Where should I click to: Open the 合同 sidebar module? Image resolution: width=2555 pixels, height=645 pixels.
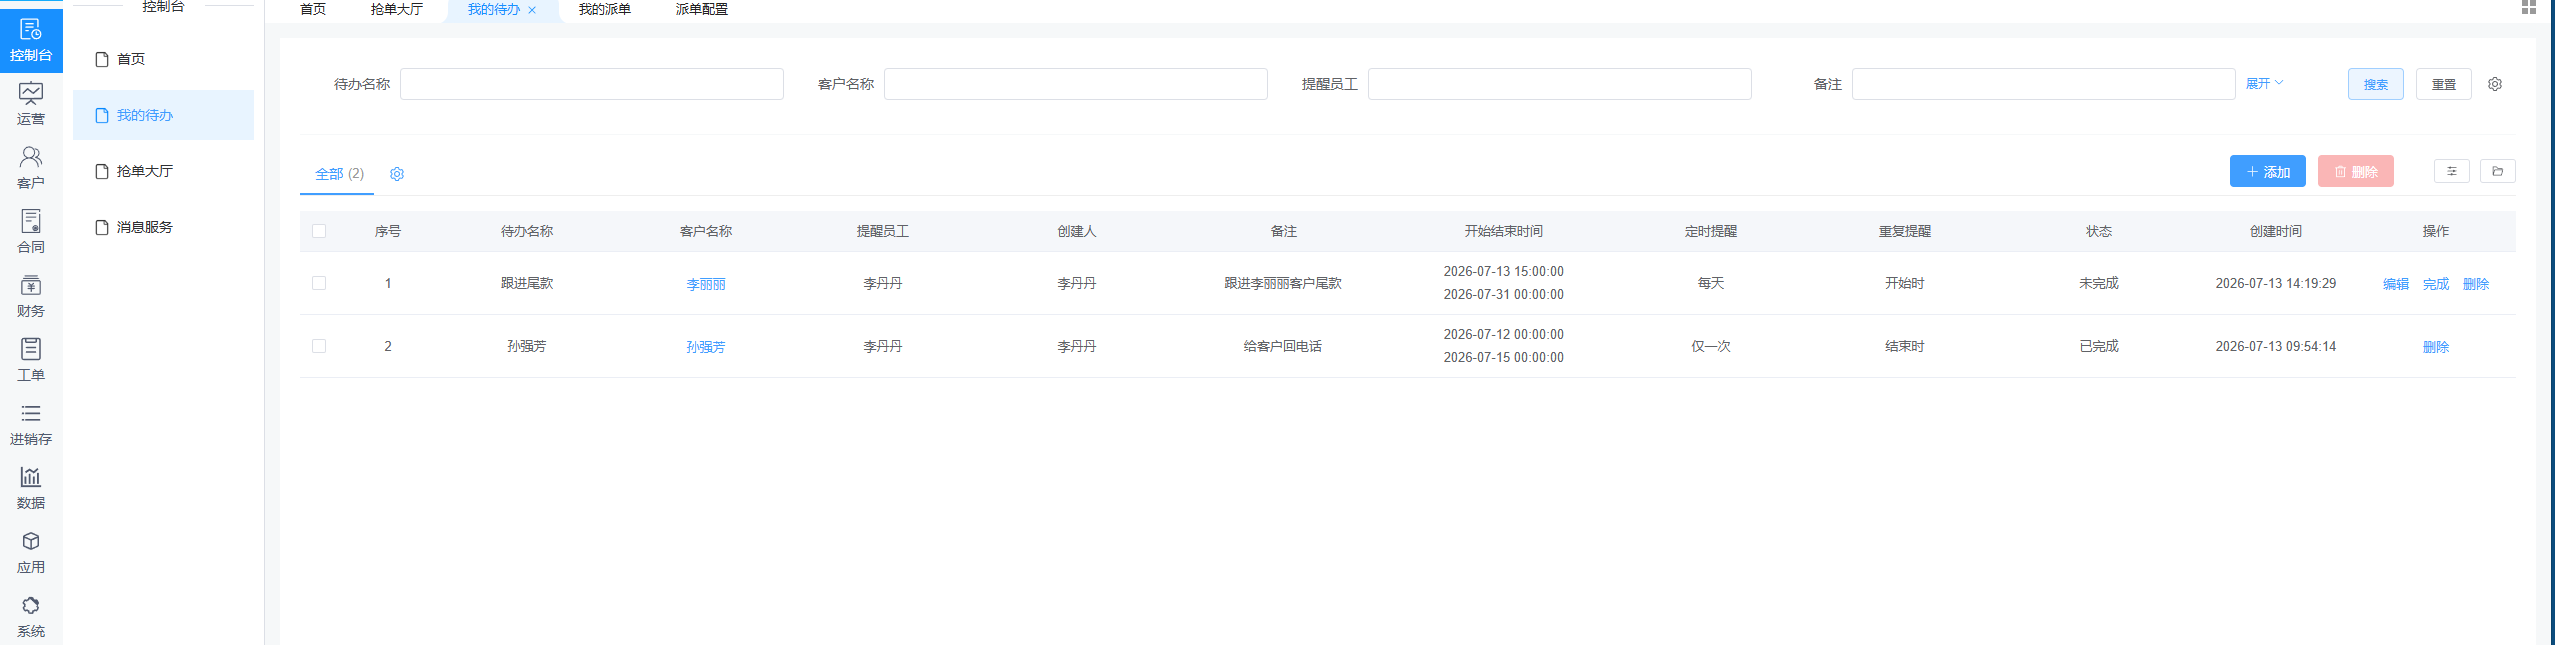click(x=31, y=233)
